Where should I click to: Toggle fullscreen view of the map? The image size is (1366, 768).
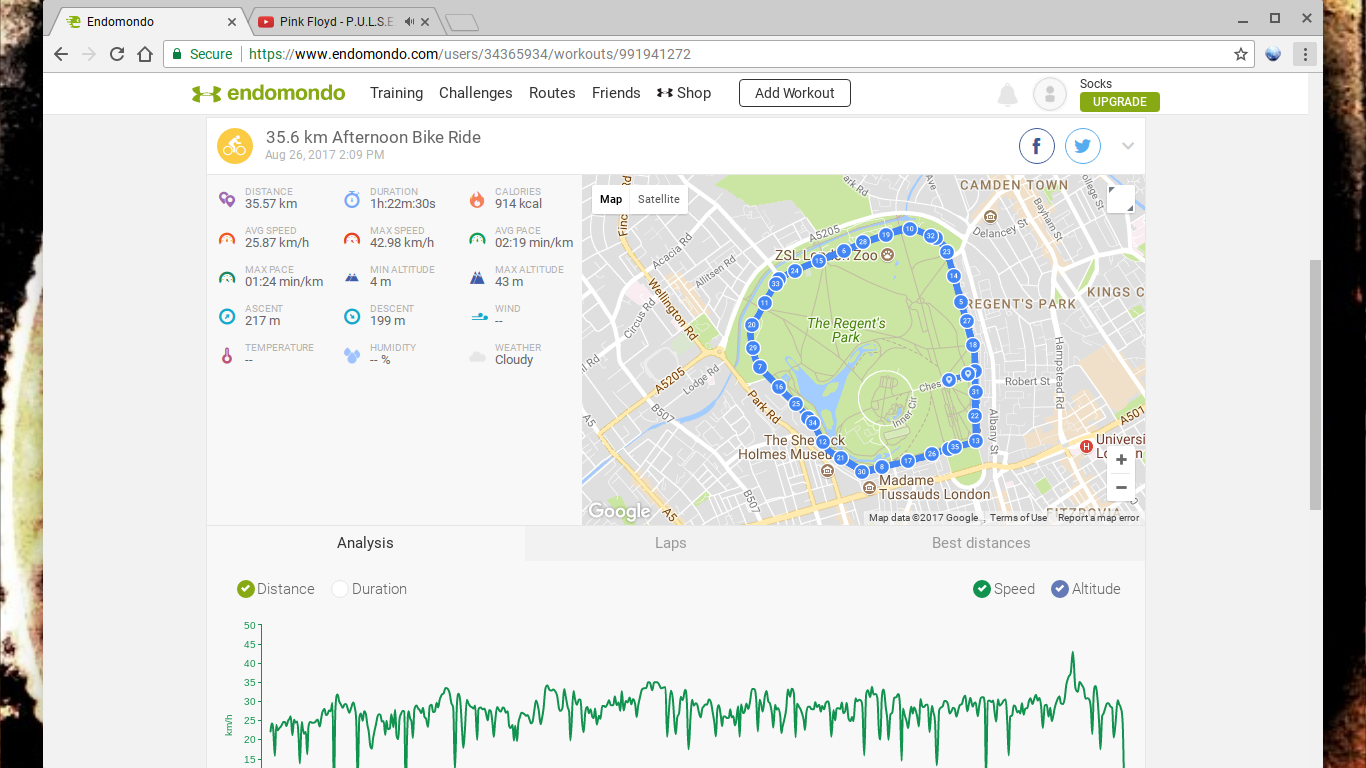coord(1121,199)
